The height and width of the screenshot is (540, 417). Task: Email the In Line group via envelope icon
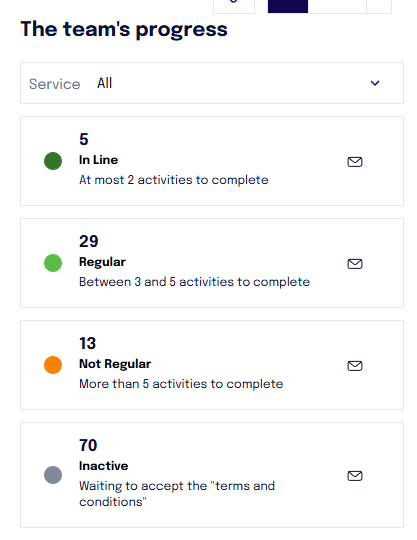click(355, 162)
